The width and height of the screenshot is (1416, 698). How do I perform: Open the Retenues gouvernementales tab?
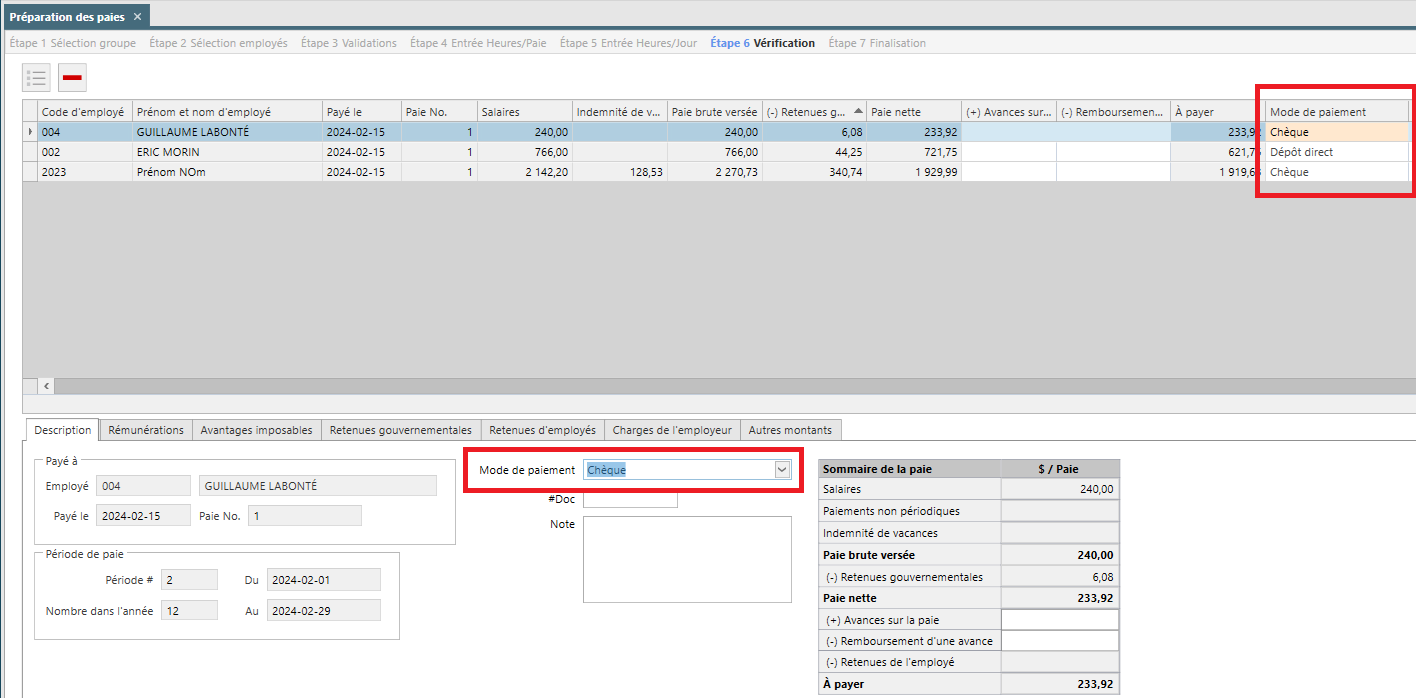point(401,430)
